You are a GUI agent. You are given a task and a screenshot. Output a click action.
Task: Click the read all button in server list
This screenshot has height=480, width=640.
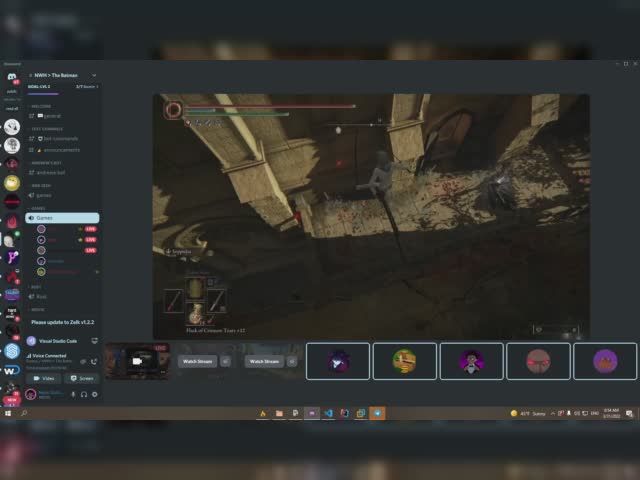tap(12, 109)
